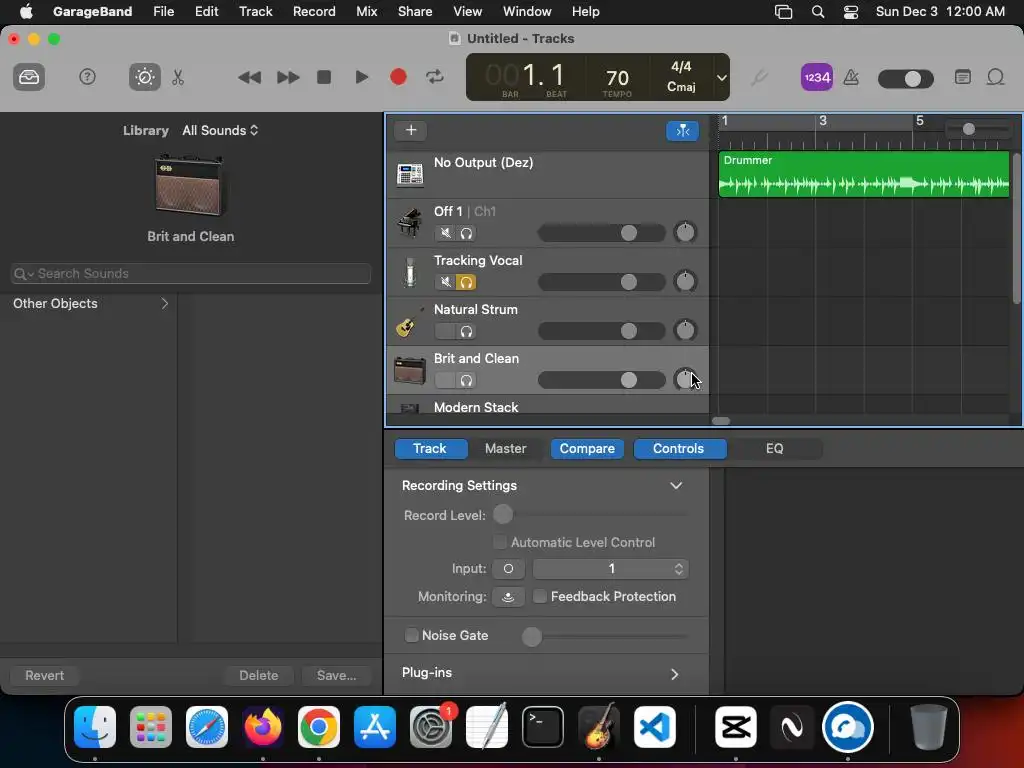The width and height of the screenshot is (1024, 768).
Task: Toggle the Catch playhead button
Action: coord(682,131)
